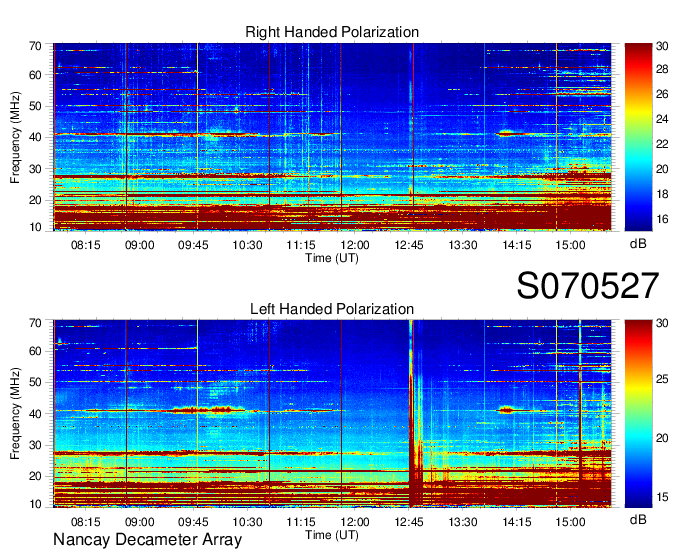
Task: Click the dB label under lower color bar
Action: (x=638, y=519)
